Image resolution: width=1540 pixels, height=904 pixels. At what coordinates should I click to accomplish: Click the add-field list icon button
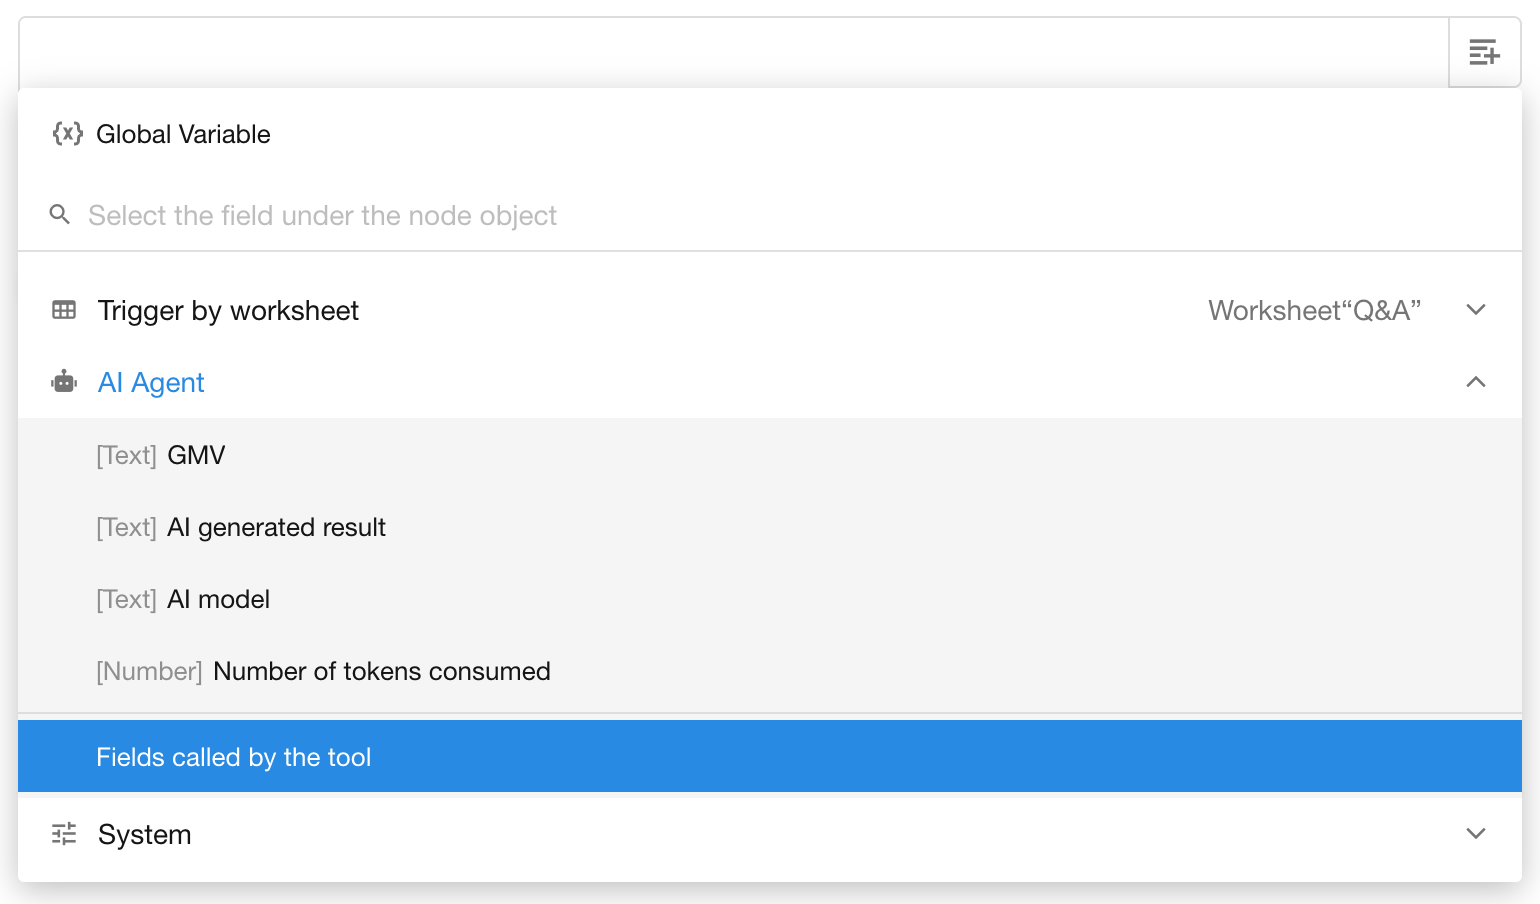1484,52
